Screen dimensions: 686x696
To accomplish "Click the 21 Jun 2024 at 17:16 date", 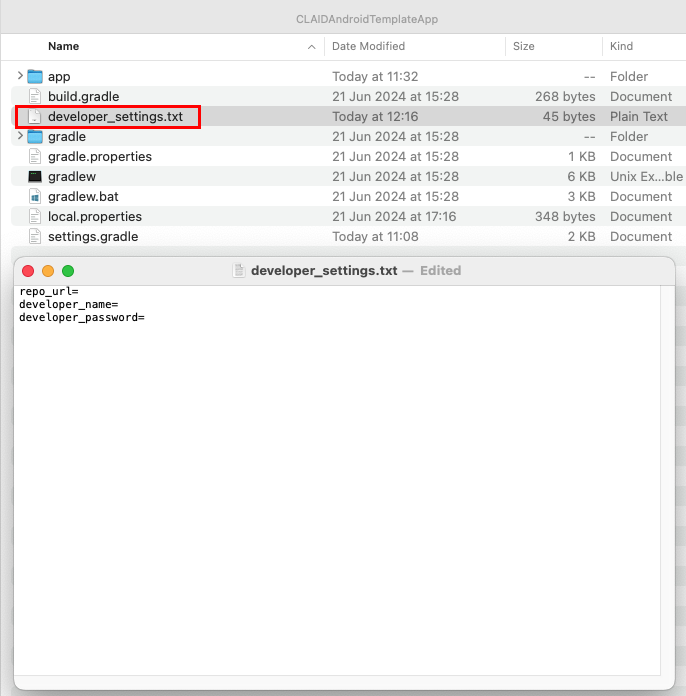I will coord(394,216).
